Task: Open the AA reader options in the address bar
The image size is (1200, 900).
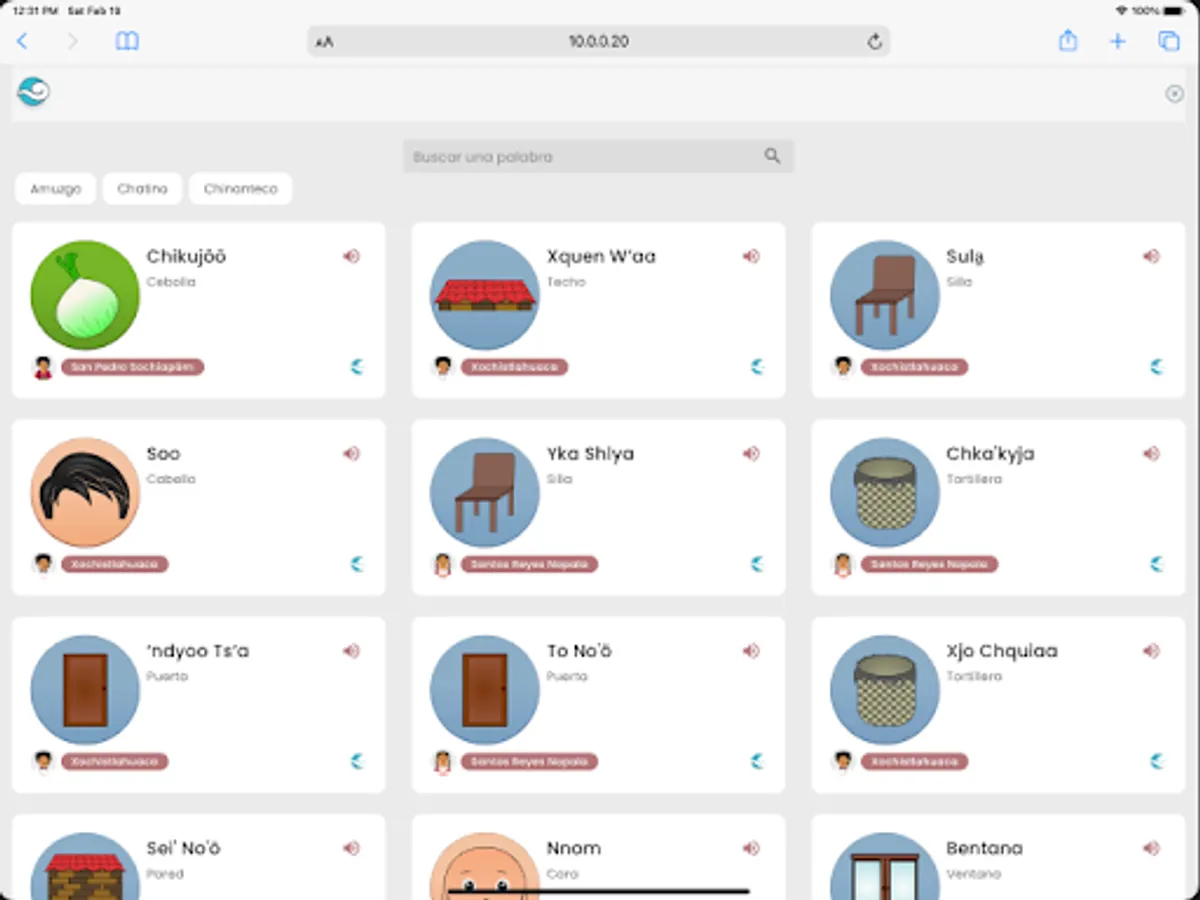Action: 324,42
